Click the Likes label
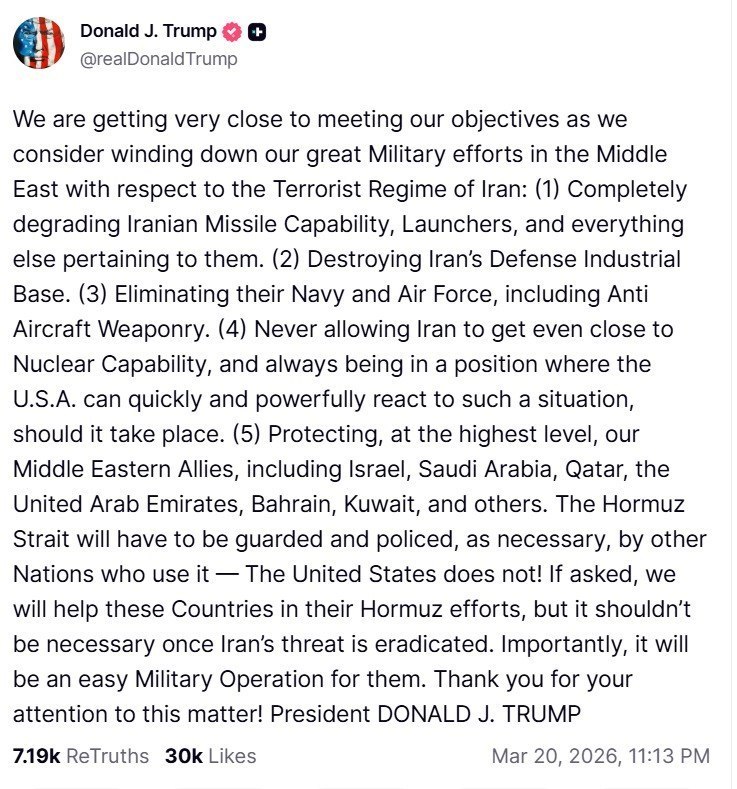This screenshot has height=789, width=737. (x=232, y=755)
